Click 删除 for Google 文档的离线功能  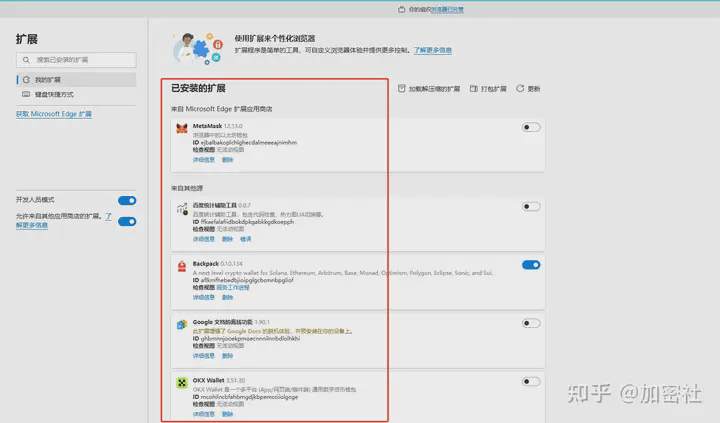point(227,356)
